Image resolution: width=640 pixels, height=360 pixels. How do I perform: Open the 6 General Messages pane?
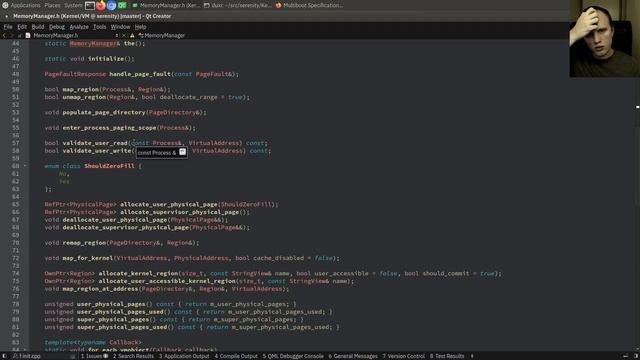click(x=353, y=356)
